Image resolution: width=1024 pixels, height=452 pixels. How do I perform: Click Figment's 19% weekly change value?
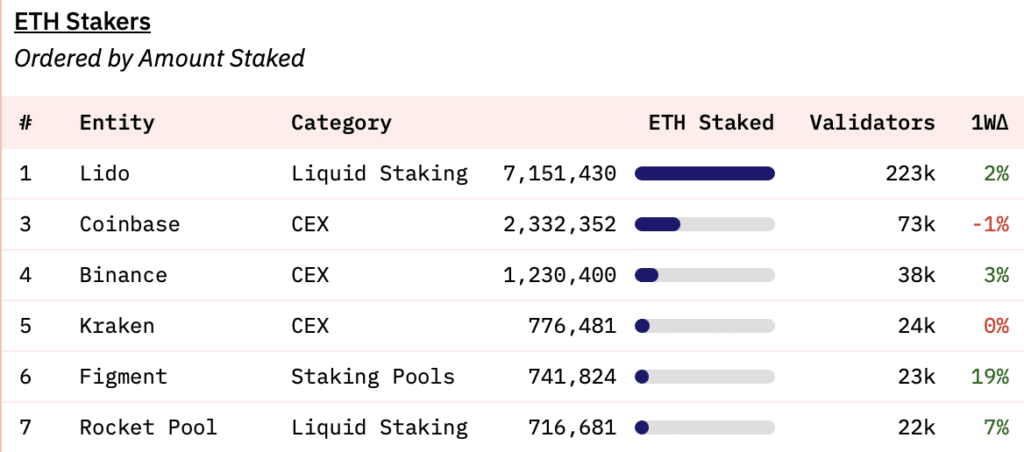click(x=989, y=377)
